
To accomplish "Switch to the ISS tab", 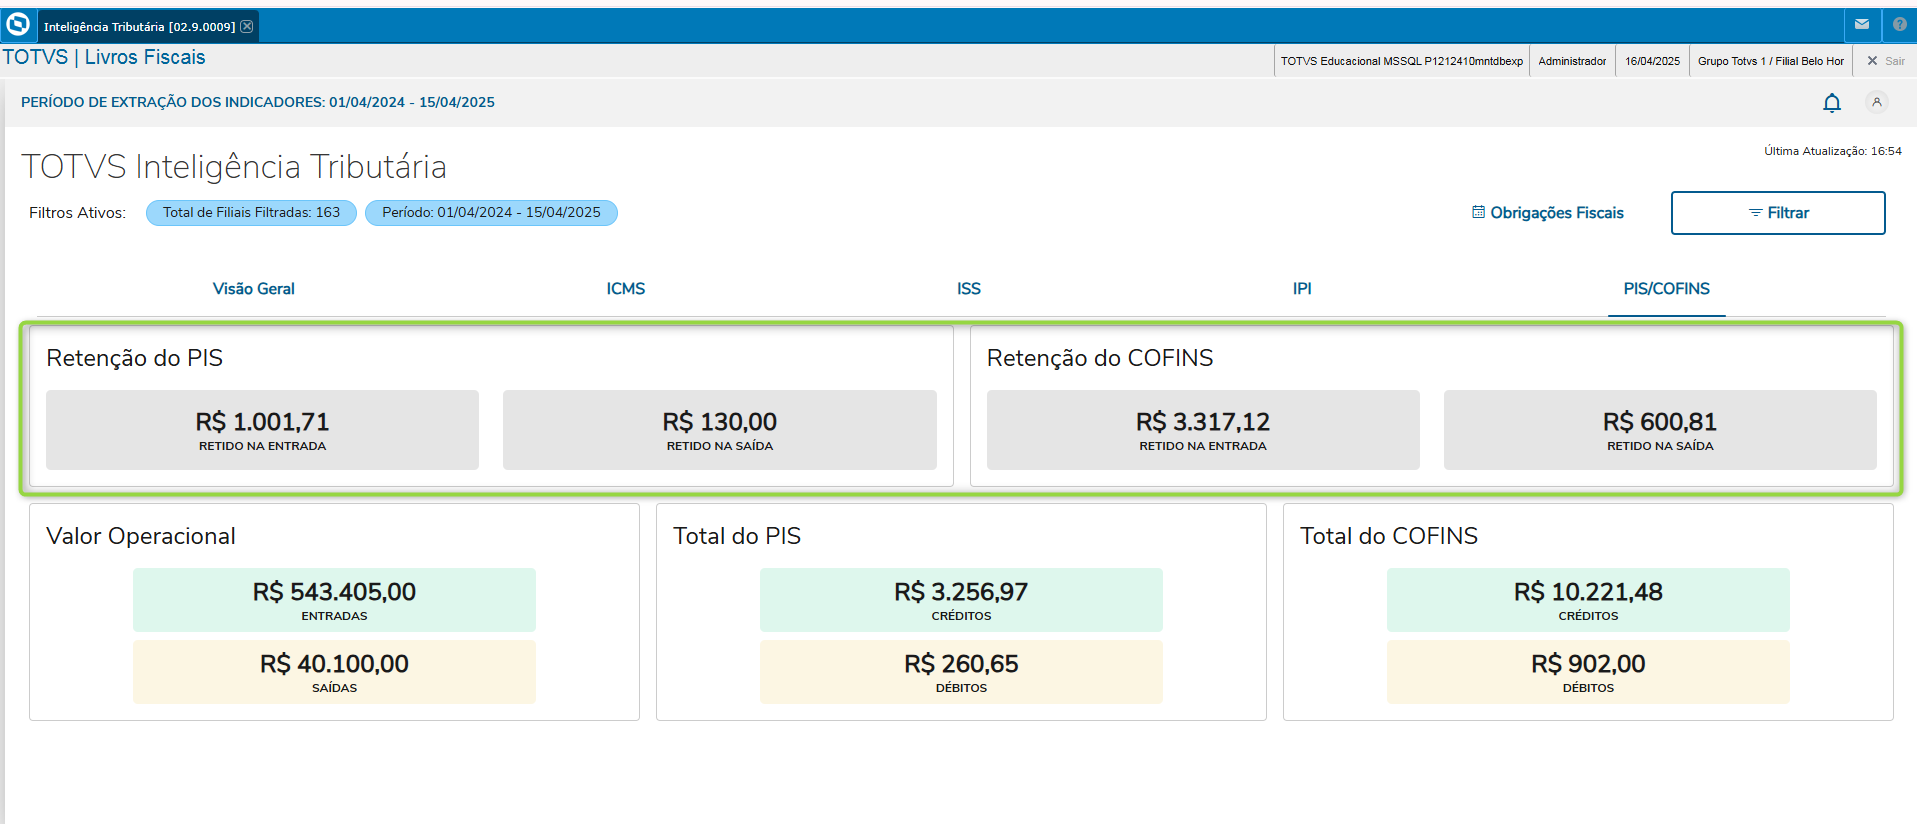I will click(x=969, y=289).
